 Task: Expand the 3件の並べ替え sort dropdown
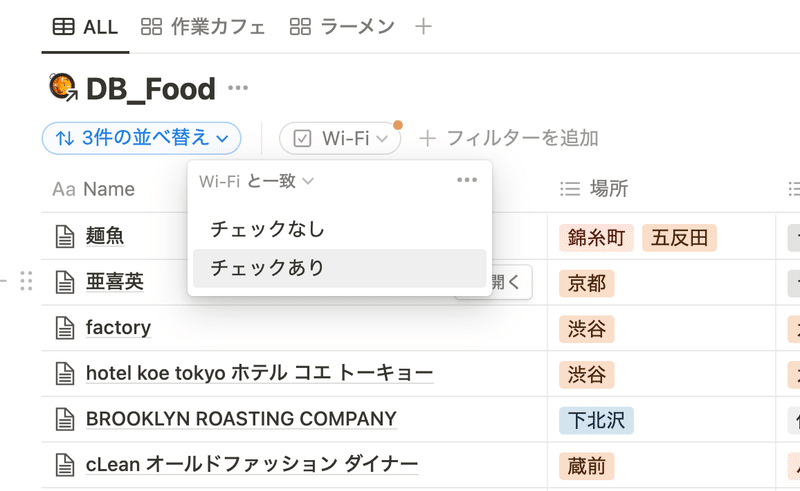pos(141,138)
